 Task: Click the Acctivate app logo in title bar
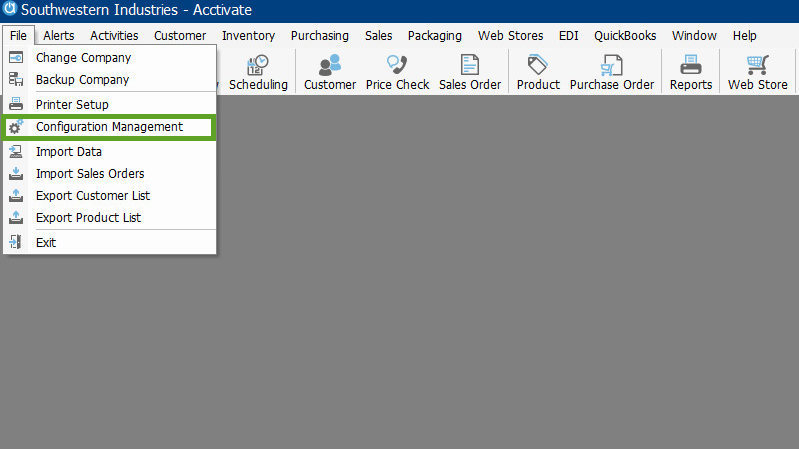10,9
